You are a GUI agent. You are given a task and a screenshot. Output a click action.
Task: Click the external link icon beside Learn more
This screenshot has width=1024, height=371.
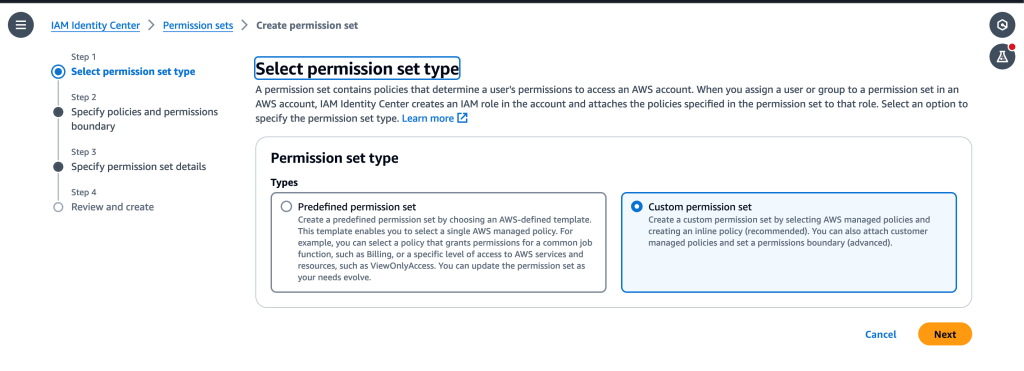click(462, 118)
